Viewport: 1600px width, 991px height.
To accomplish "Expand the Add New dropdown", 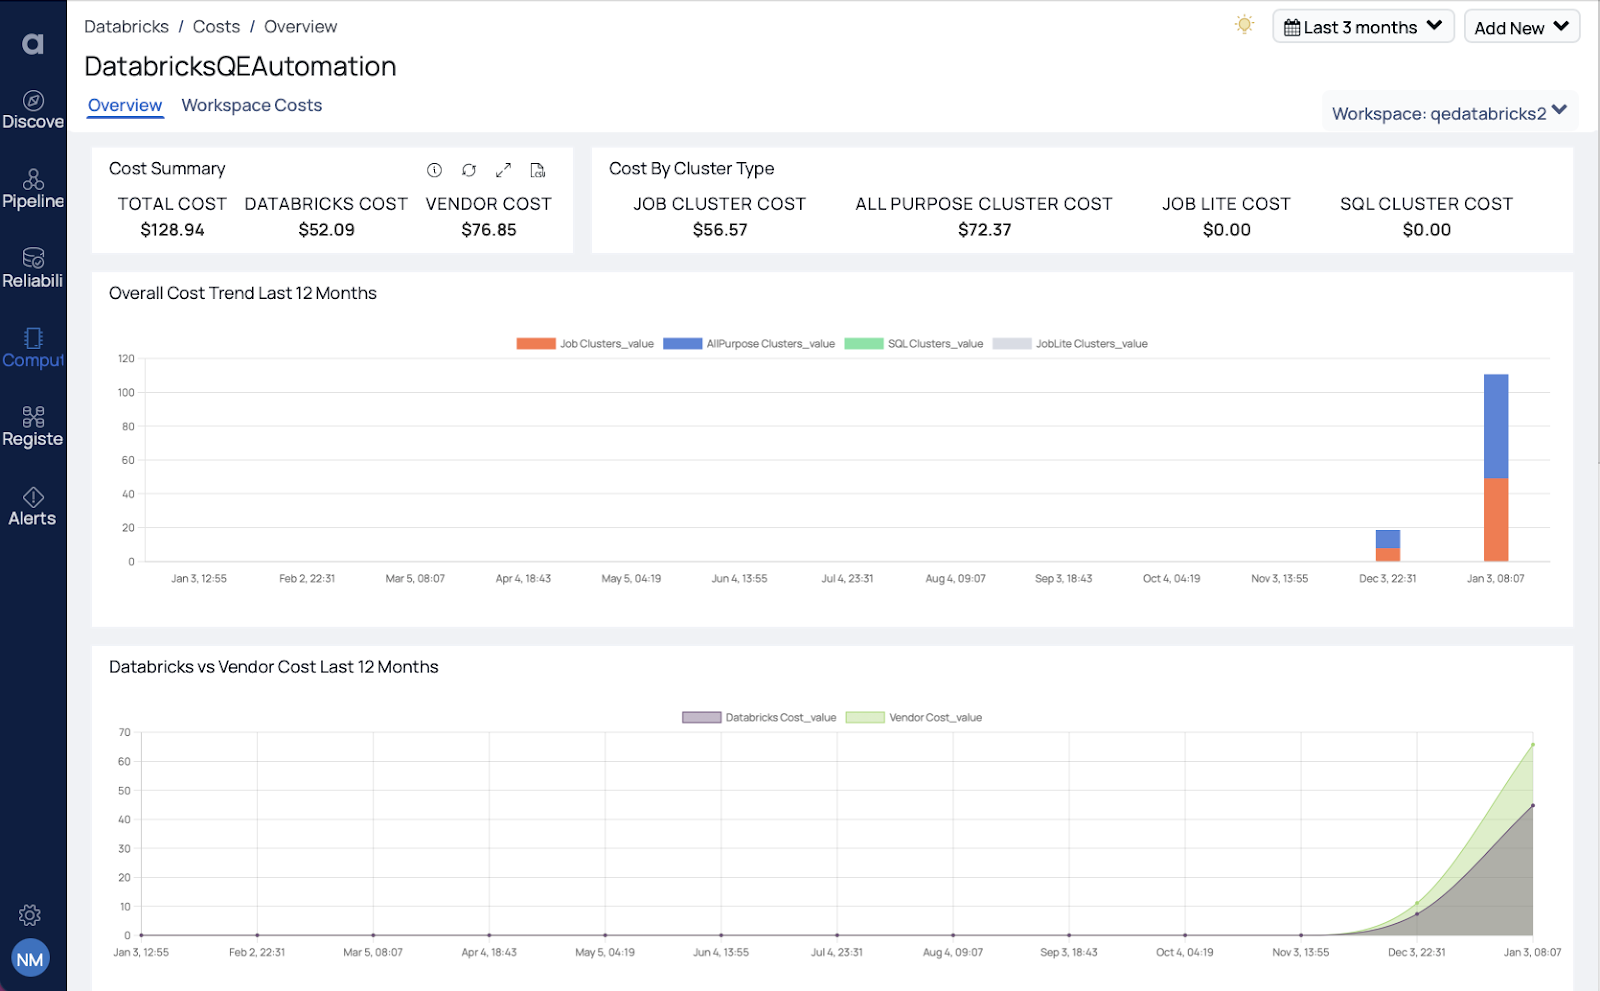I will point(1521,27).
